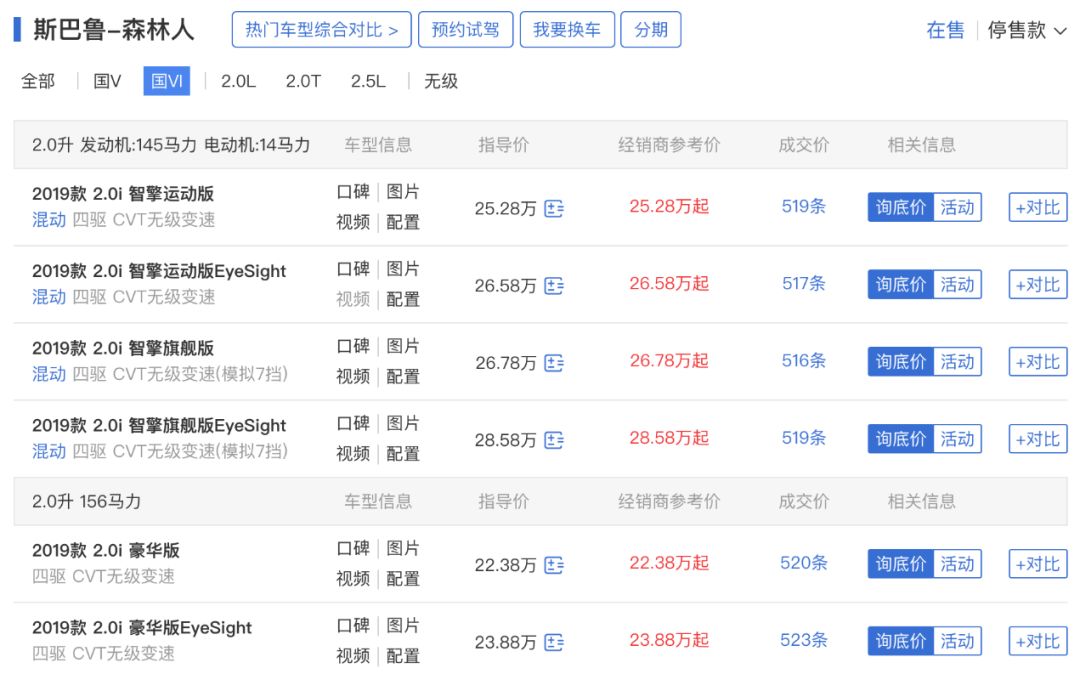Screen dimensions: 1080x674
Task: Click 询底价 for 2019款 智擎运动版
Action: 900,207
